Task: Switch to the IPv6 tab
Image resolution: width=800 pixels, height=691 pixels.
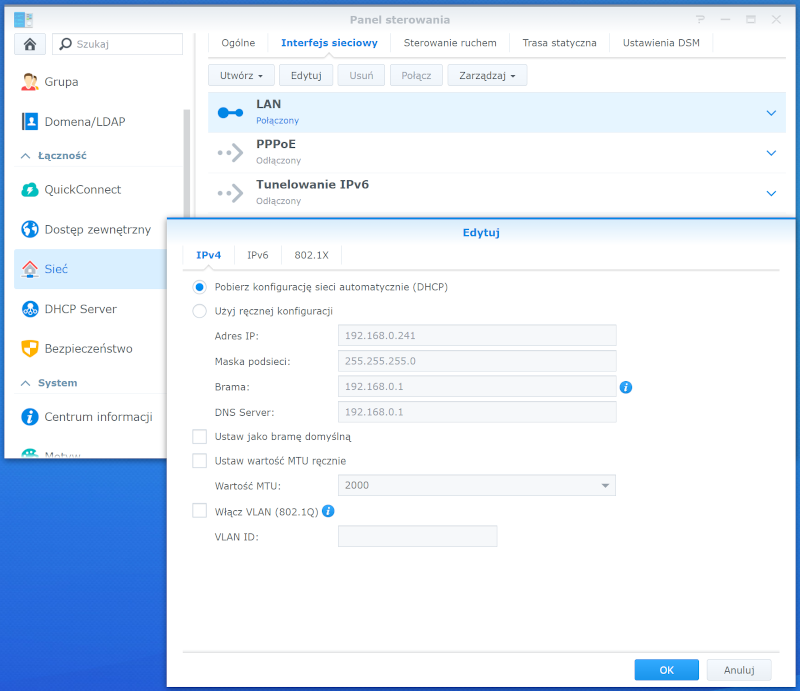Action: point(257,255)
